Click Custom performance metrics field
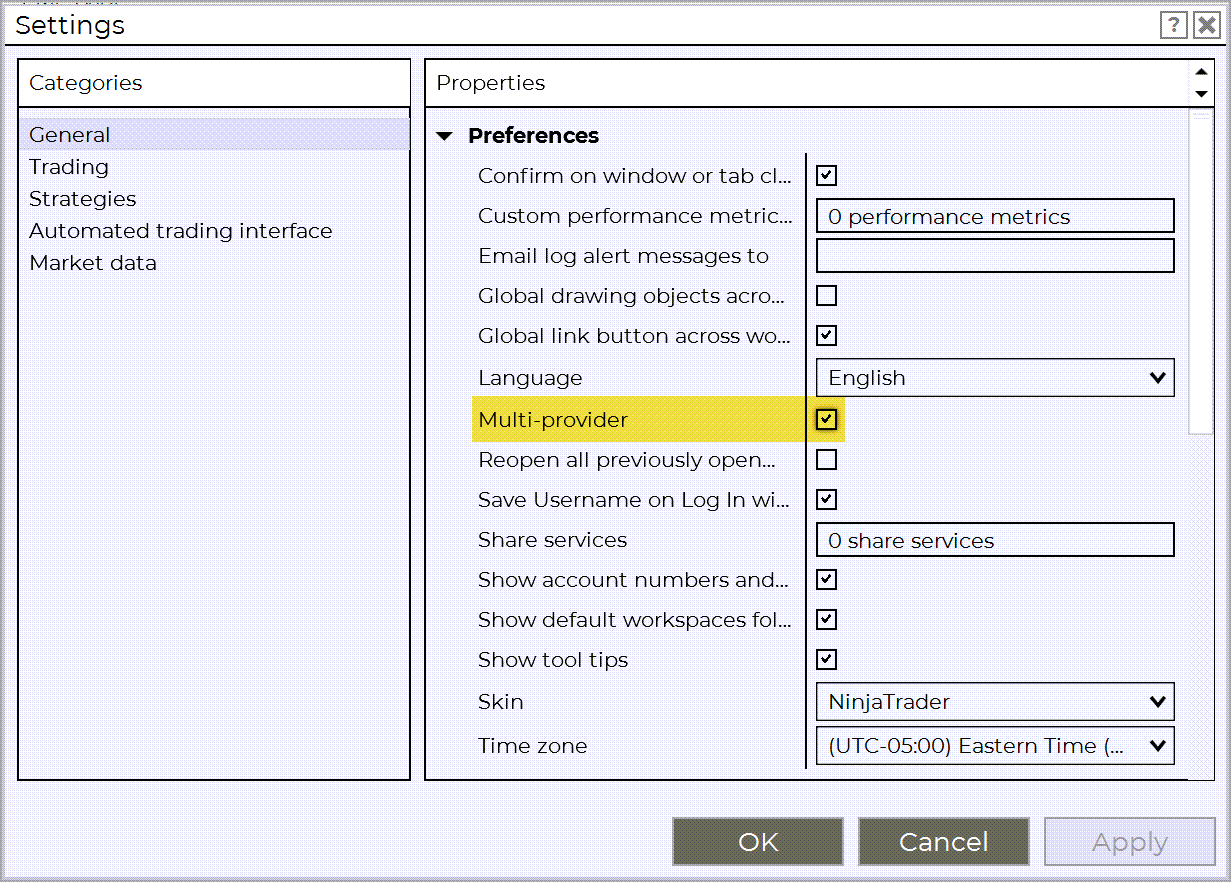 point(995,216)
